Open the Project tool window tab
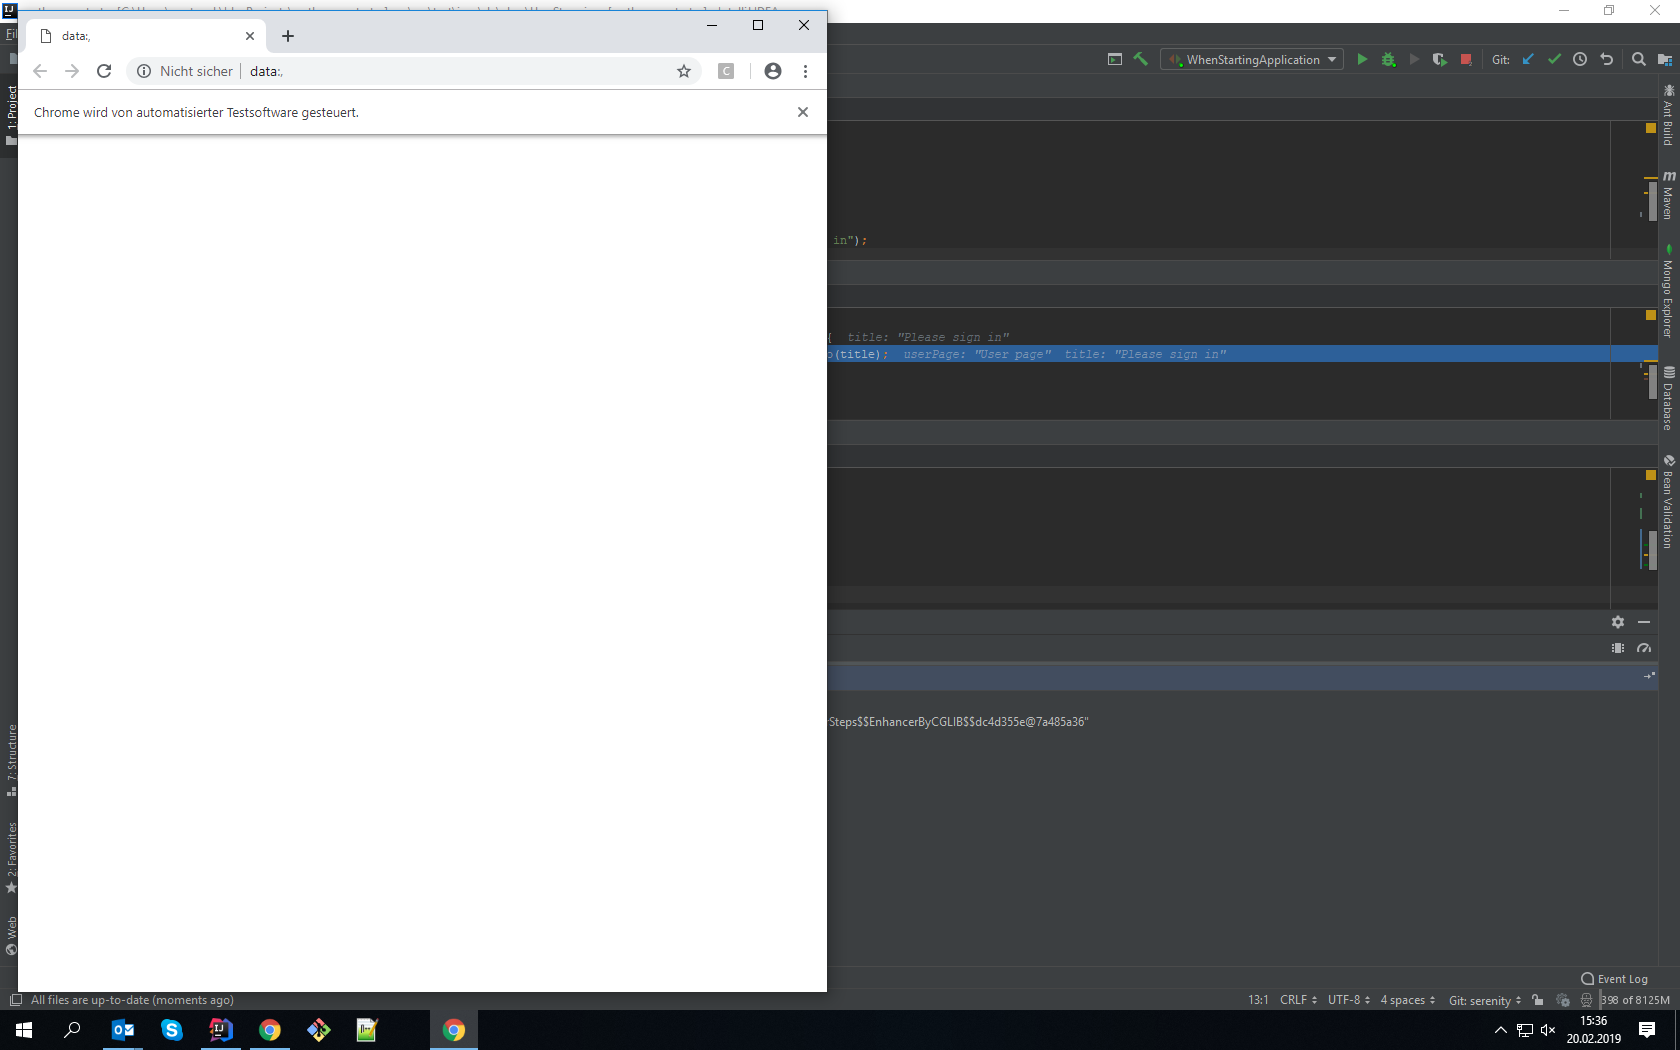1680x1050 pixels. point(11,115)
